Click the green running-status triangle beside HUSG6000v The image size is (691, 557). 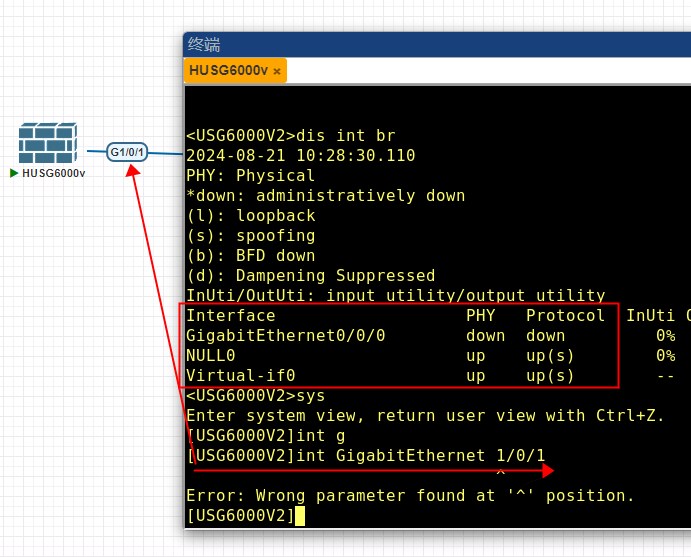[14, 173]
